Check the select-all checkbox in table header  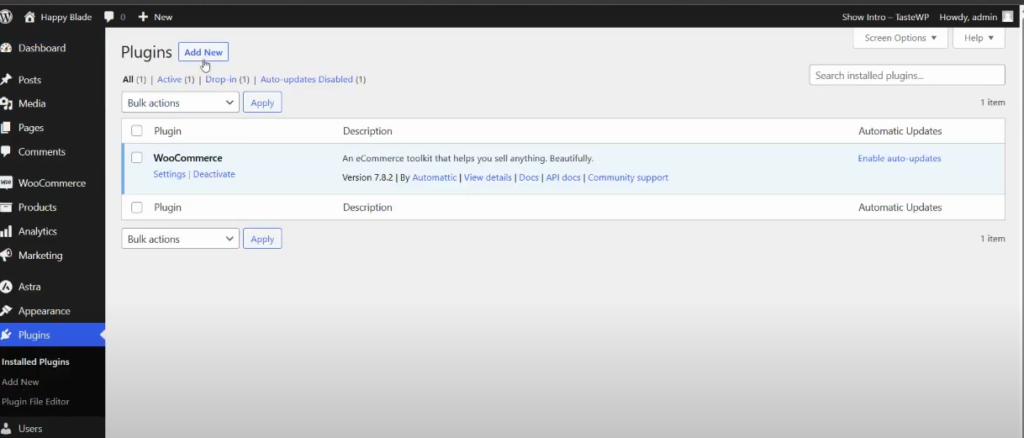point(137,131)
